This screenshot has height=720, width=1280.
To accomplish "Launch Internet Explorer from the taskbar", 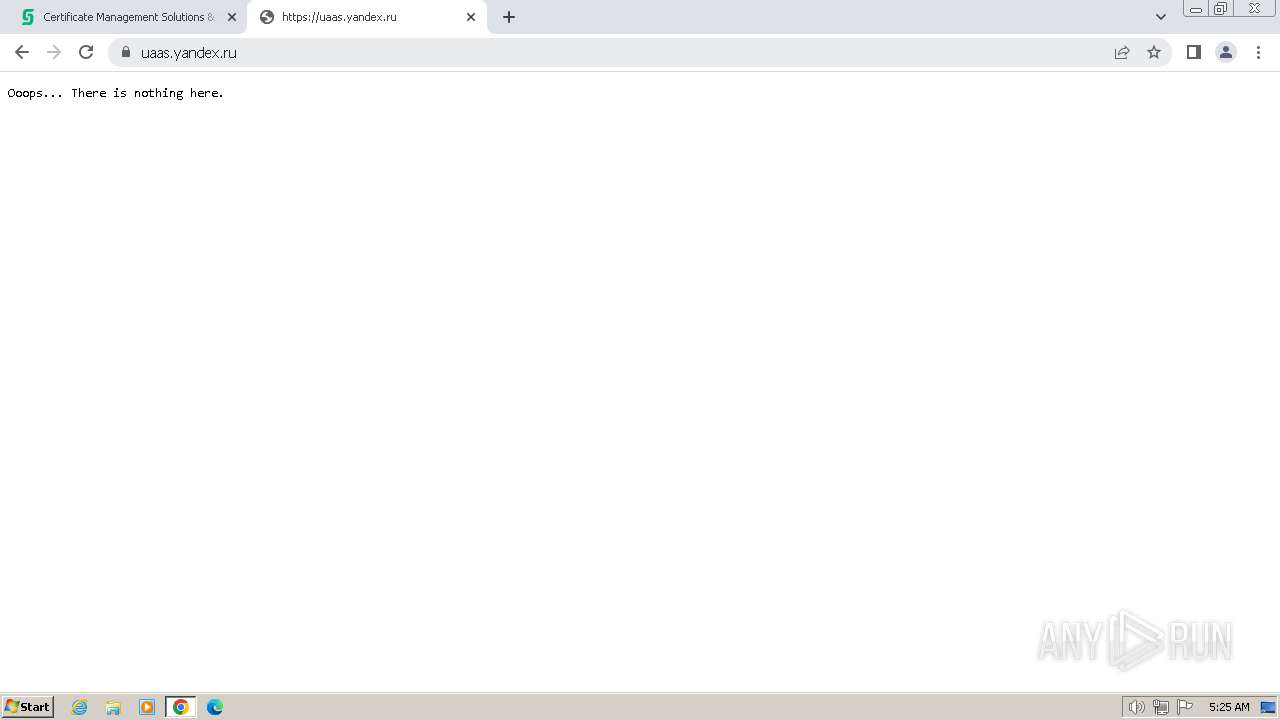I will click(80, 707).
